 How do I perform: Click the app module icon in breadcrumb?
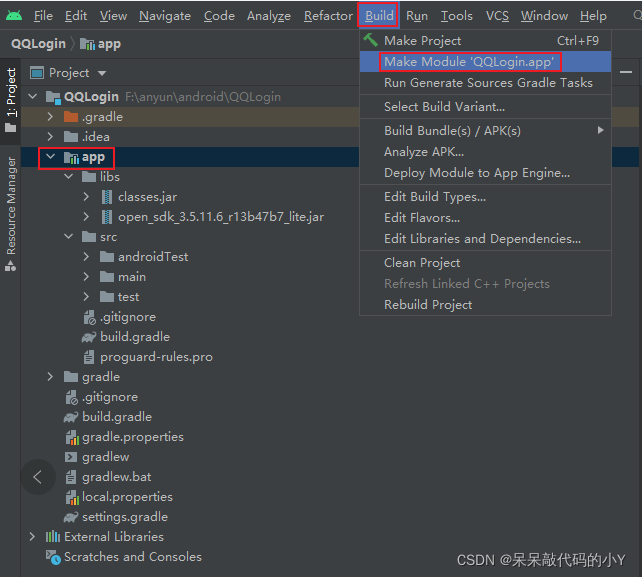[88, 44]
